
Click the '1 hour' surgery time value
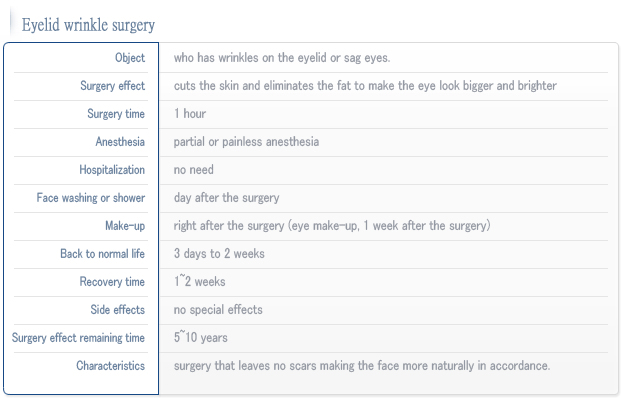pyautogui.click(x=190, y=114)
